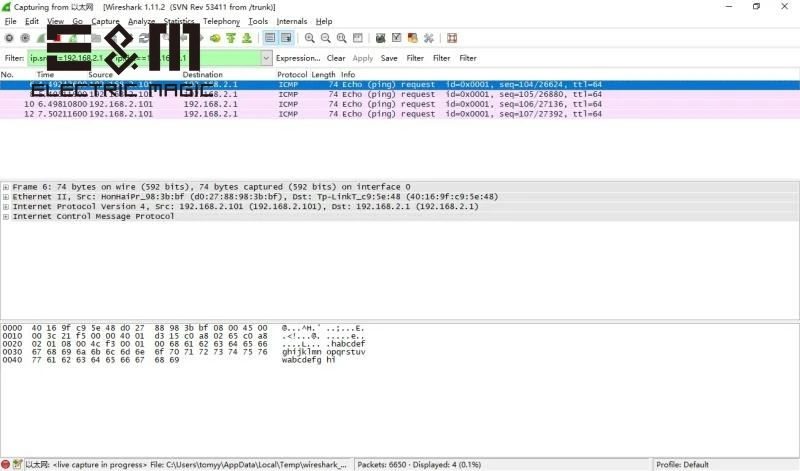Sort by the Info column header
This screenshot has height=471, width=800.
click(348, 75)
